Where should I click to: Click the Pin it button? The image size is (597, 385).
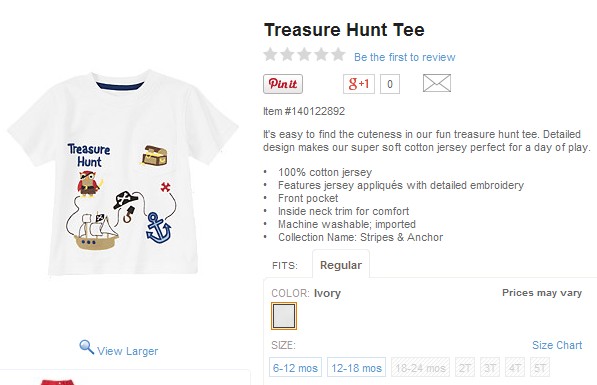point(283,84)
